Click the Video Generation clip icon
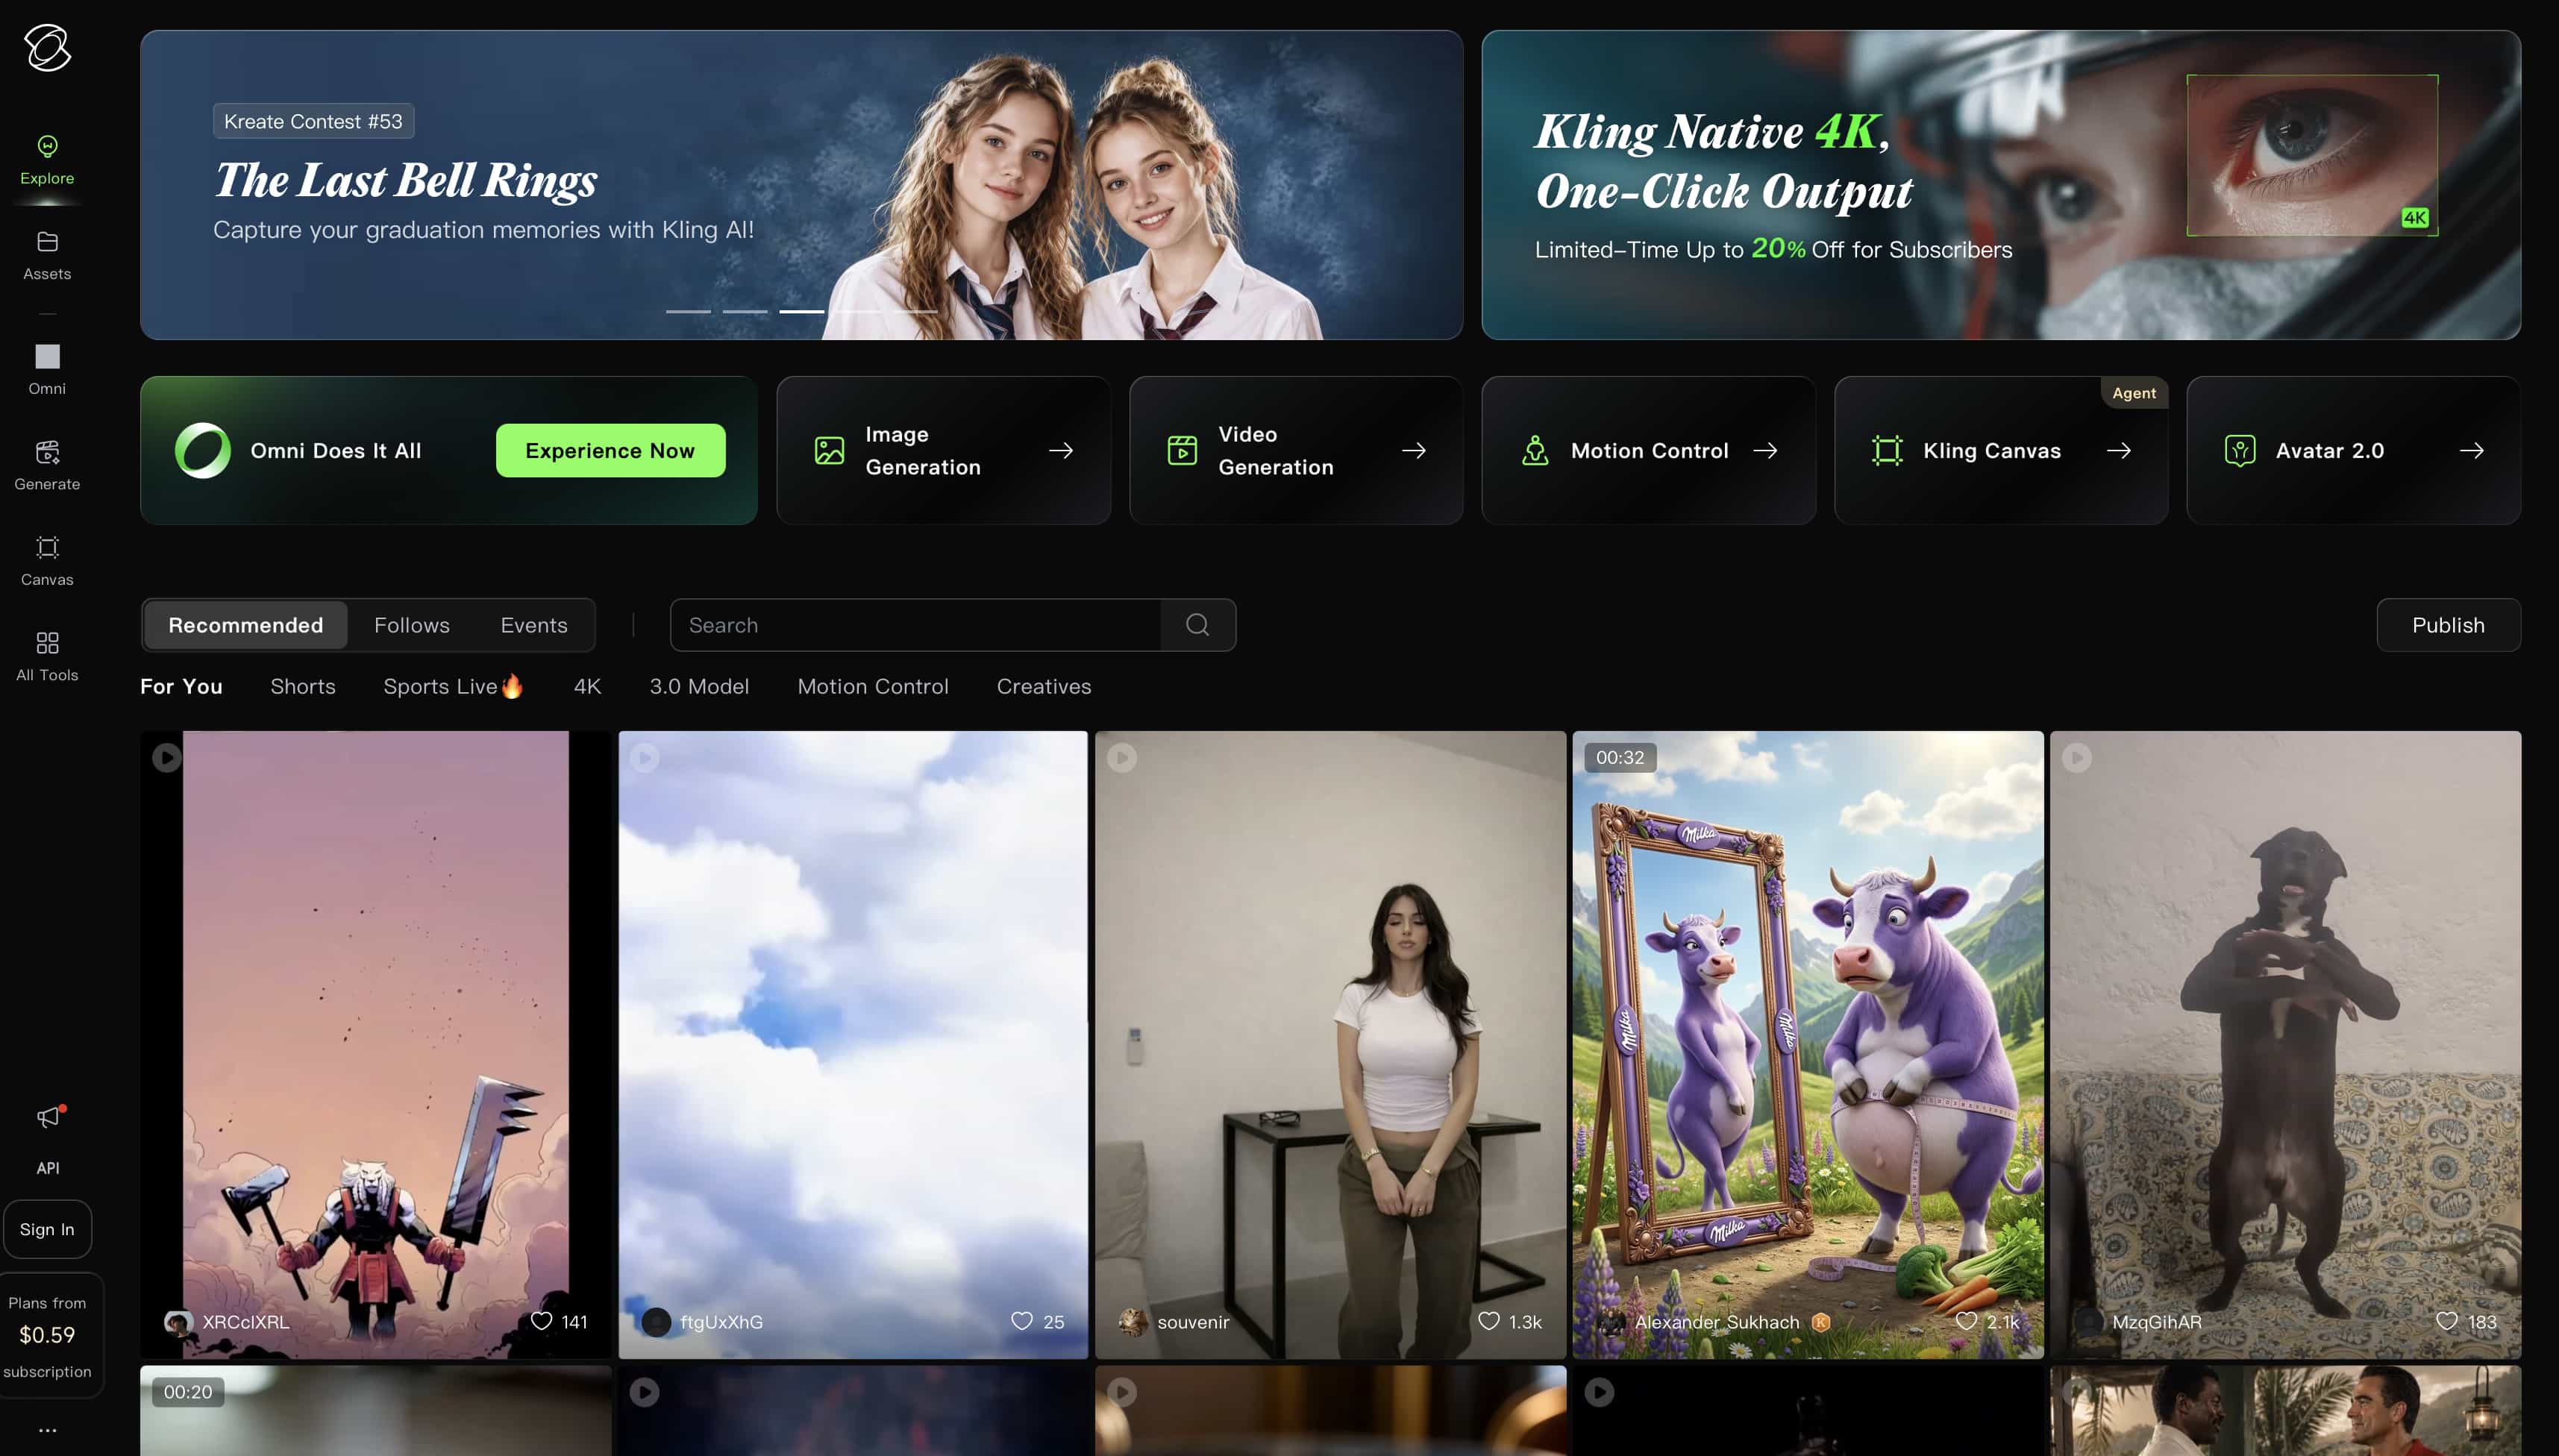 (x=1182, y=451)
